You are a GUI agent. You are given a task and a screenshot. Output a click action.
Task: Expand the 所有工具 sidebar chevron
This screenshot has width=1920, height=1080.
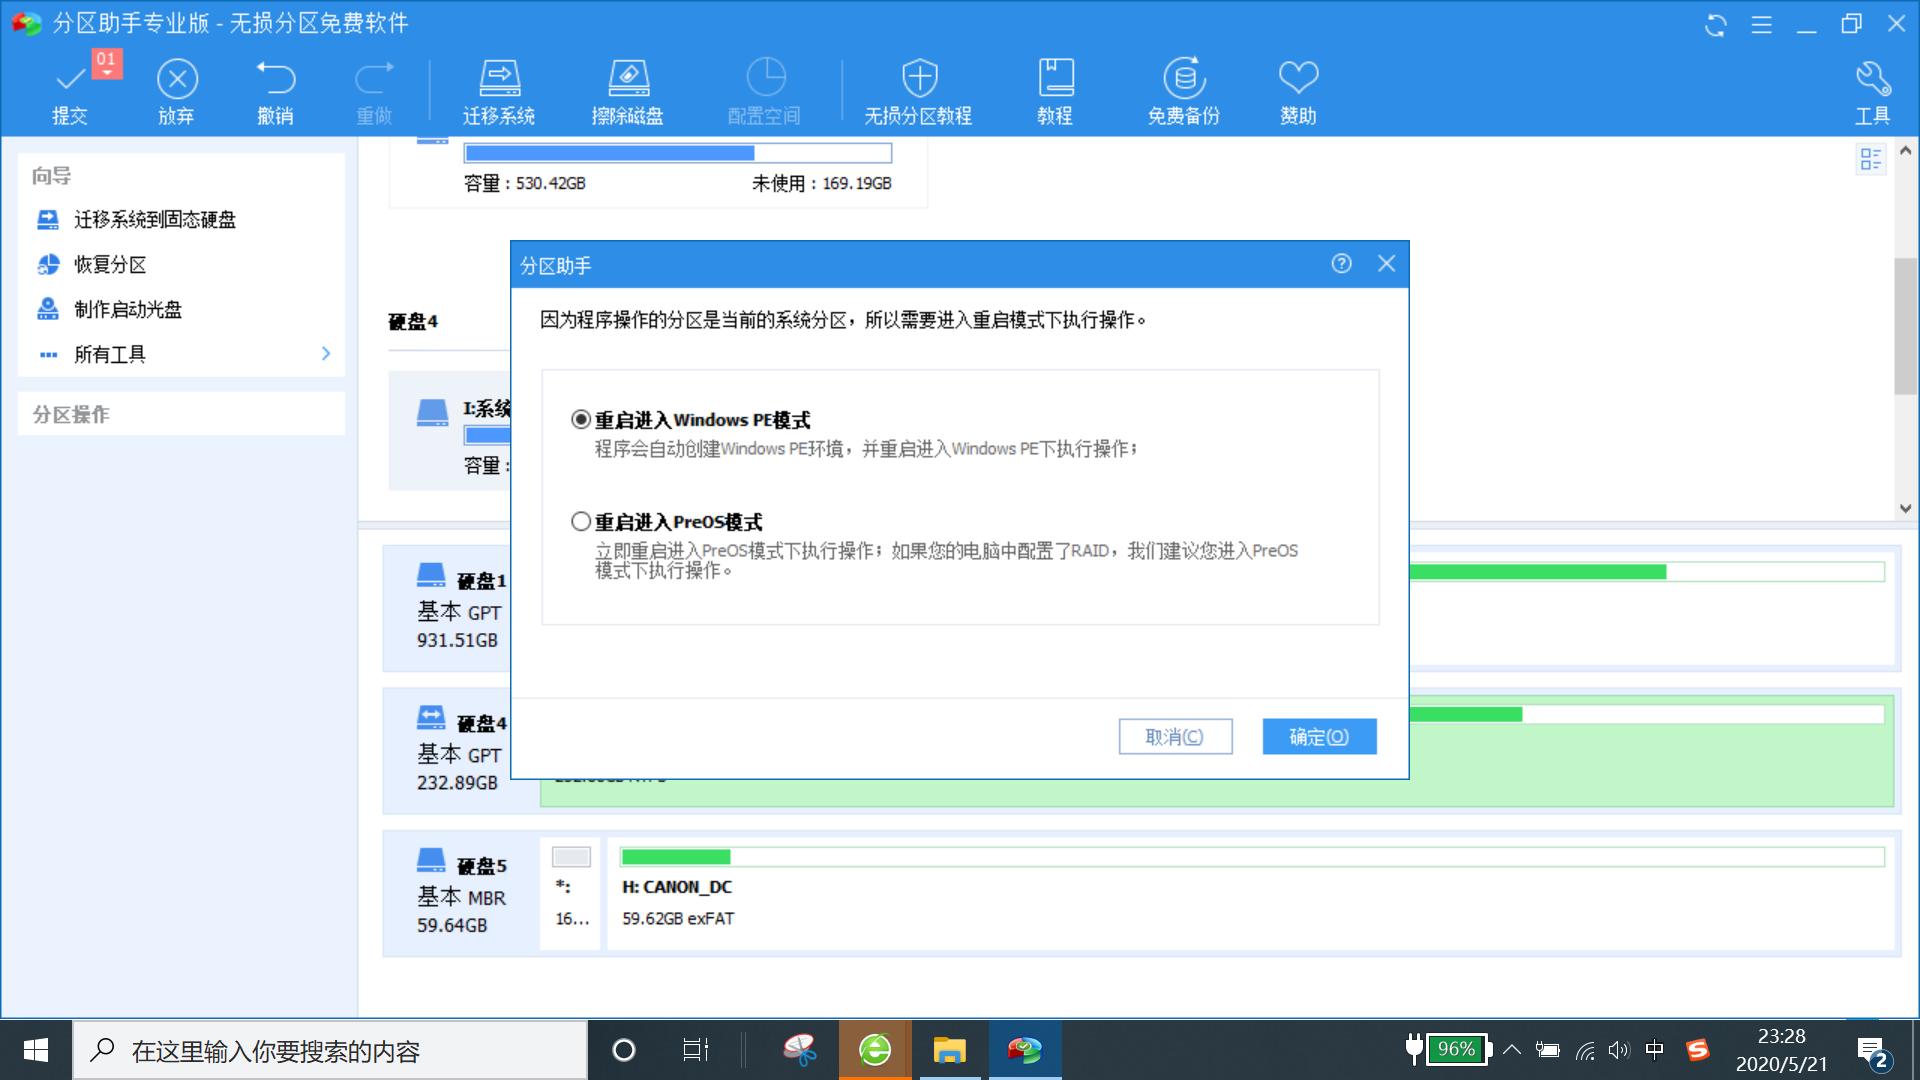click(x=325, y=354)
